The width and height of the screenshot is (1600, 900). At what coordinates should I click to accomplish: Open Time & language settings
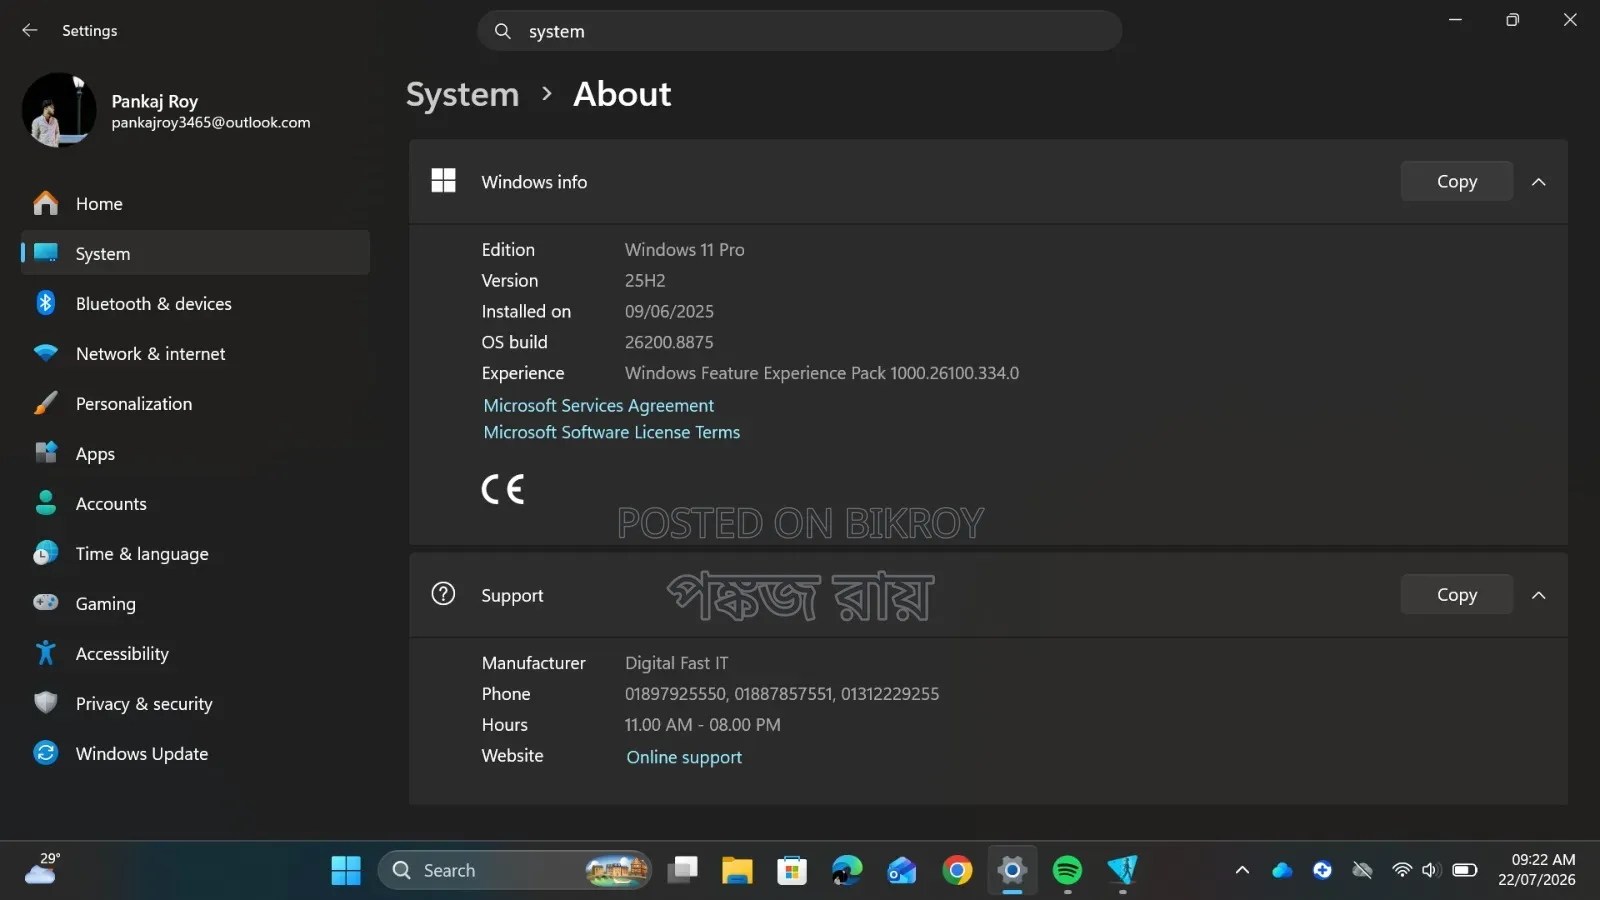(195, 553)
